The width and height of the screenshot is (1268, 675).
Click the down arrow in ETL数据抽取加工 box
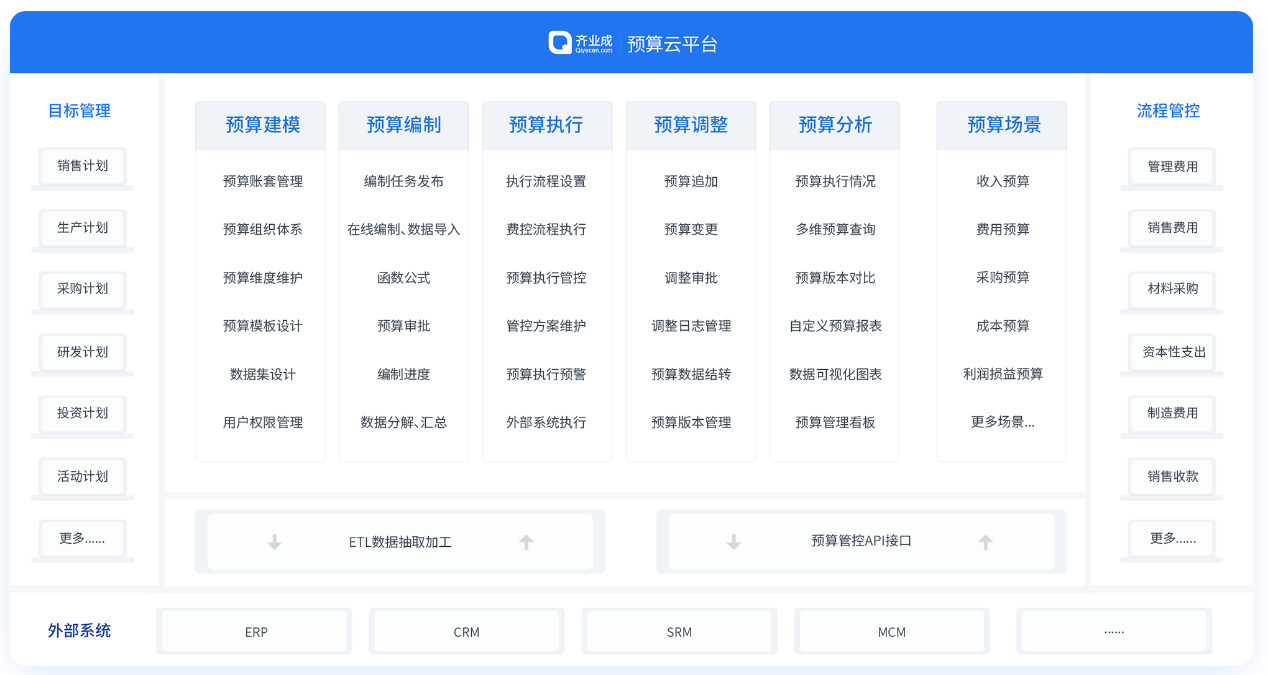[274, 542]
